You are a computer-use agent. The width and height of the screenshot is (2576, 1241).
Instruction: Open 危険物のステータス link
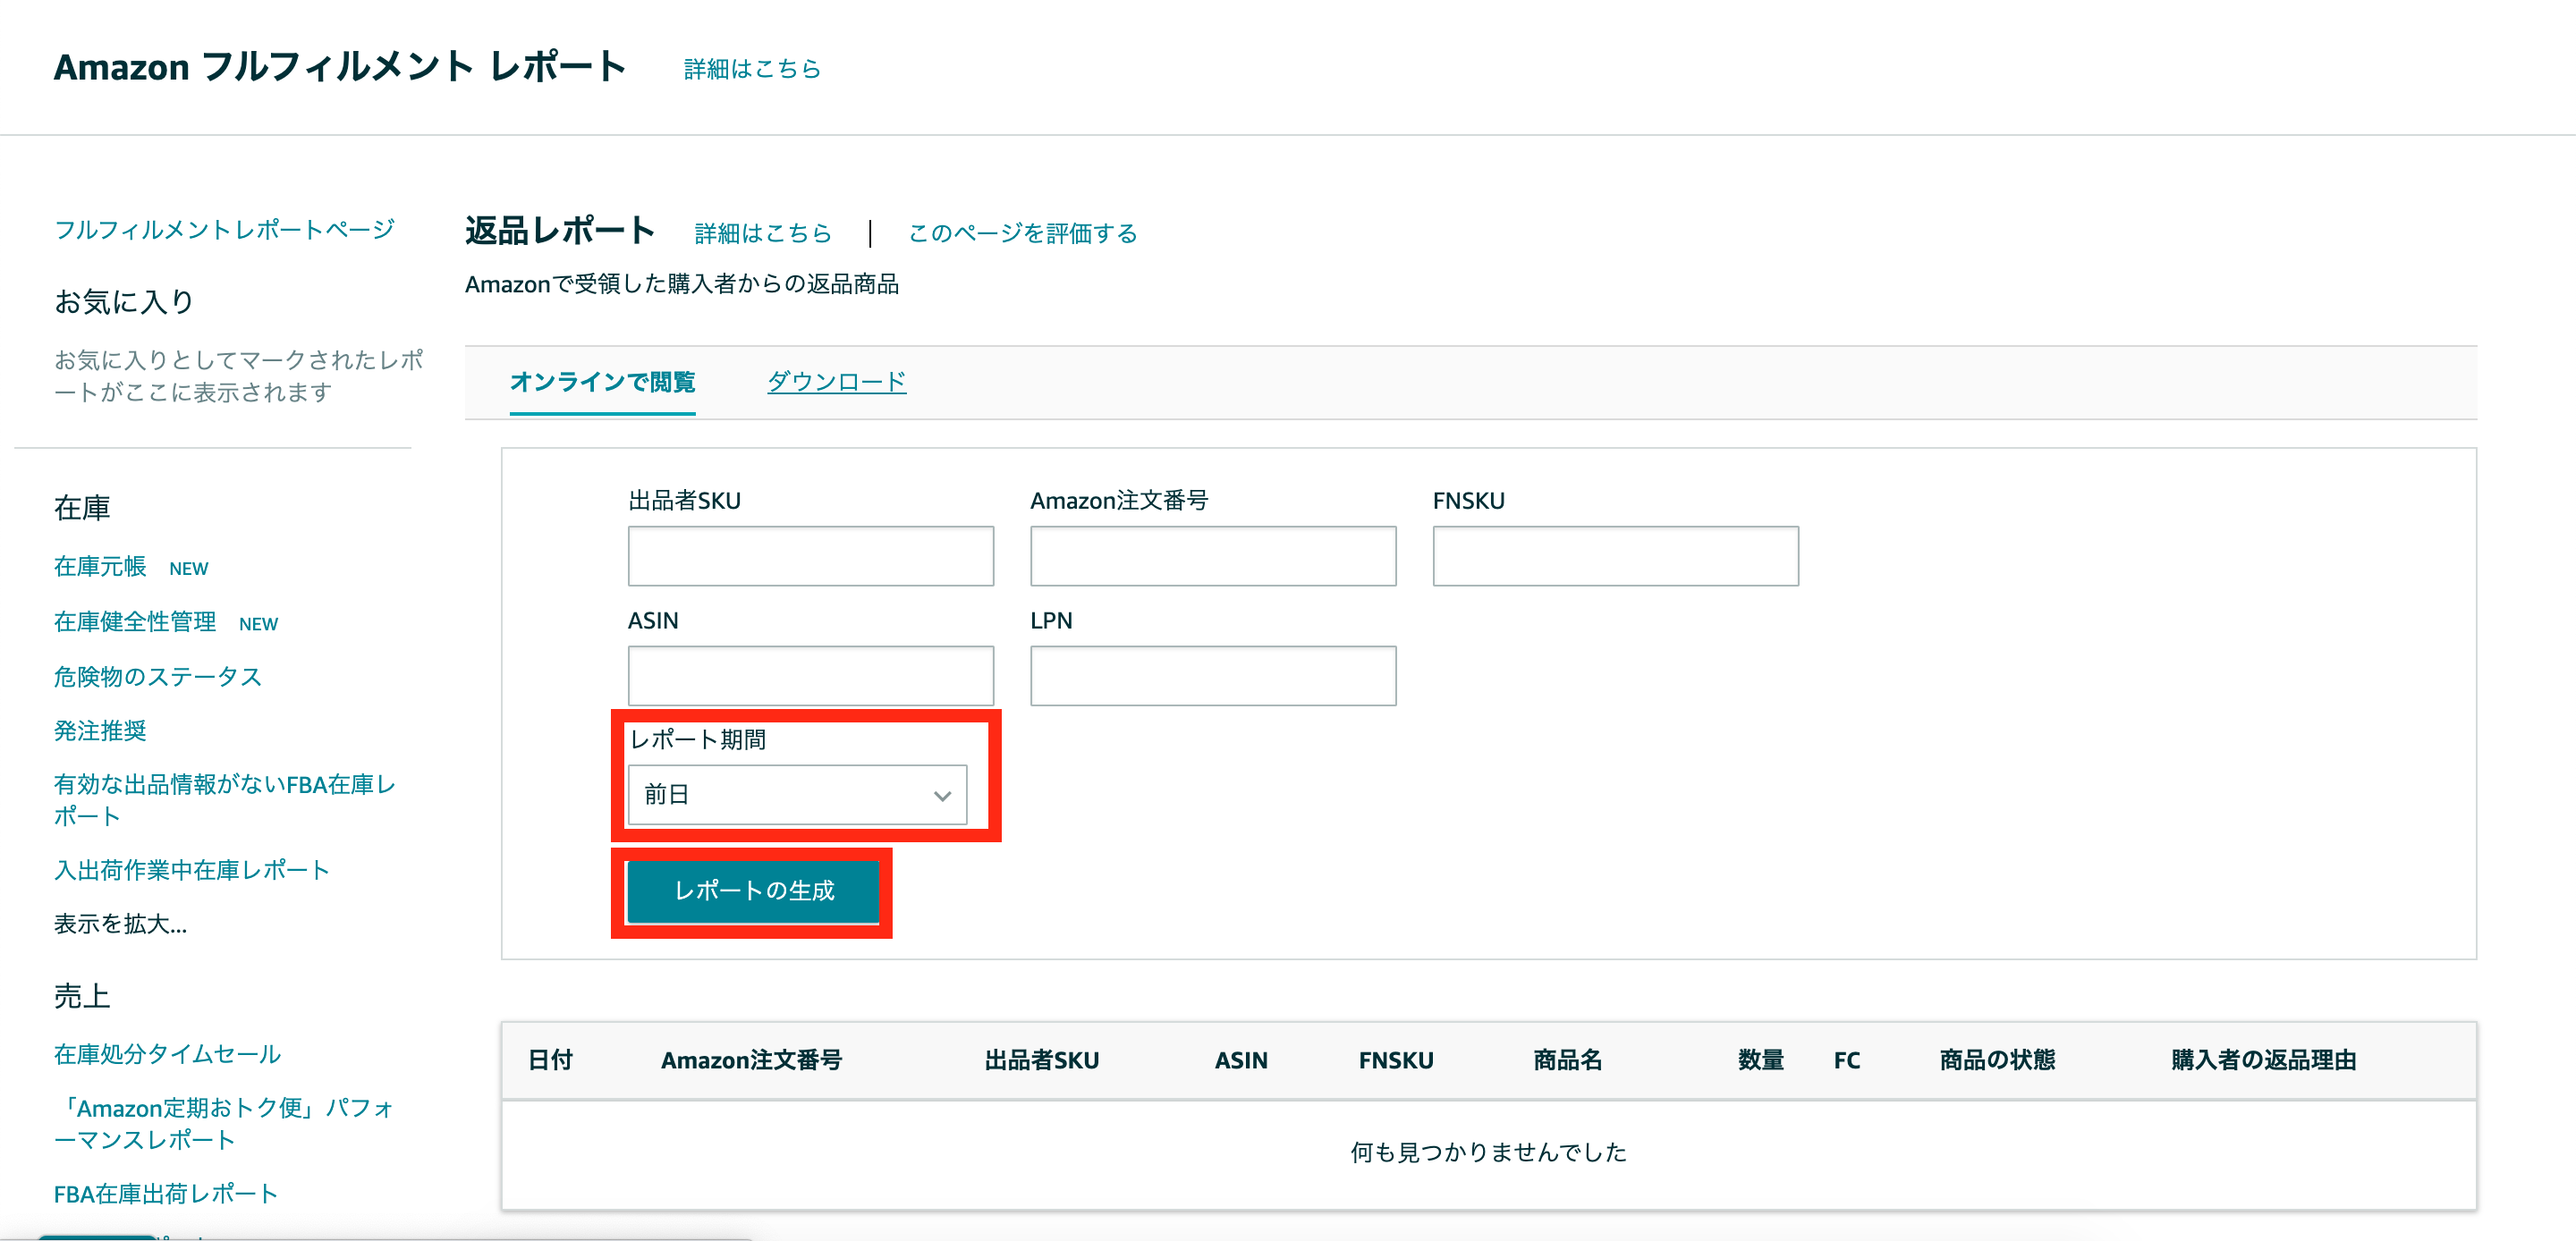(158, 677)
